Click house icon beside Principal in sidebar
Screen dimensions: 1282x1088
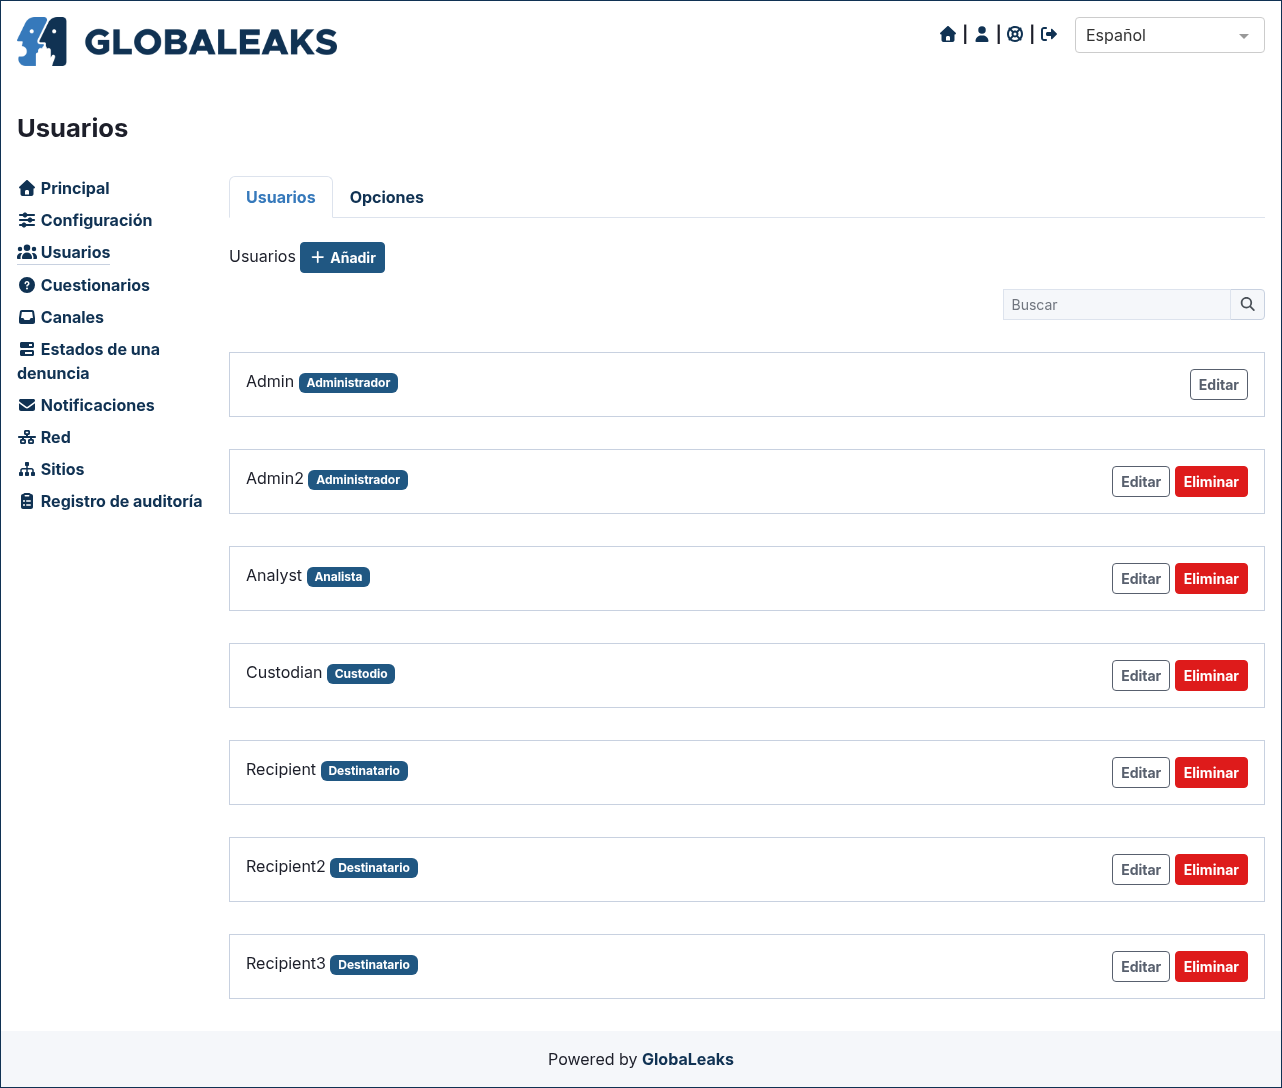(27, 188)
